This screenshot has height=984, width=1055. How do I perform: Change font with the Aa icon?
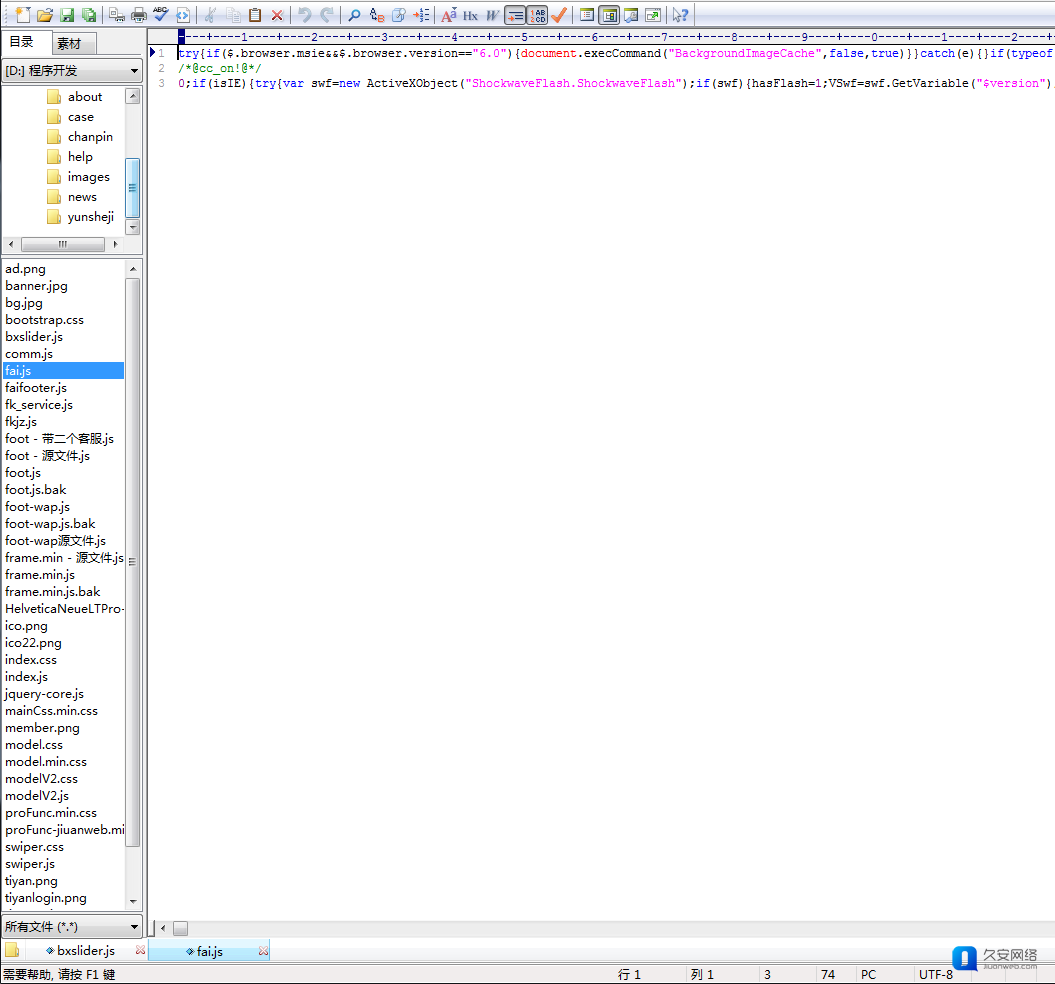(449, 15)
